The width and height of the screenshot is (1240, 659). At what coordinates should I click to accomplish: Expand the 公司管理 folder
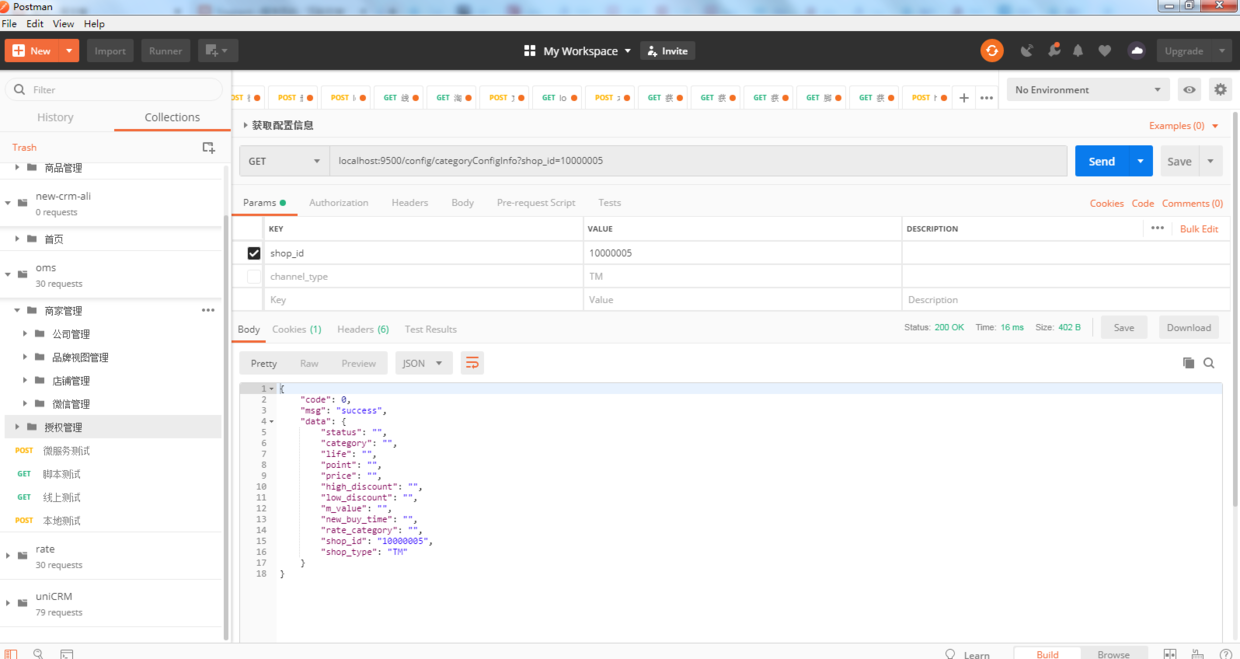(25, 334)
